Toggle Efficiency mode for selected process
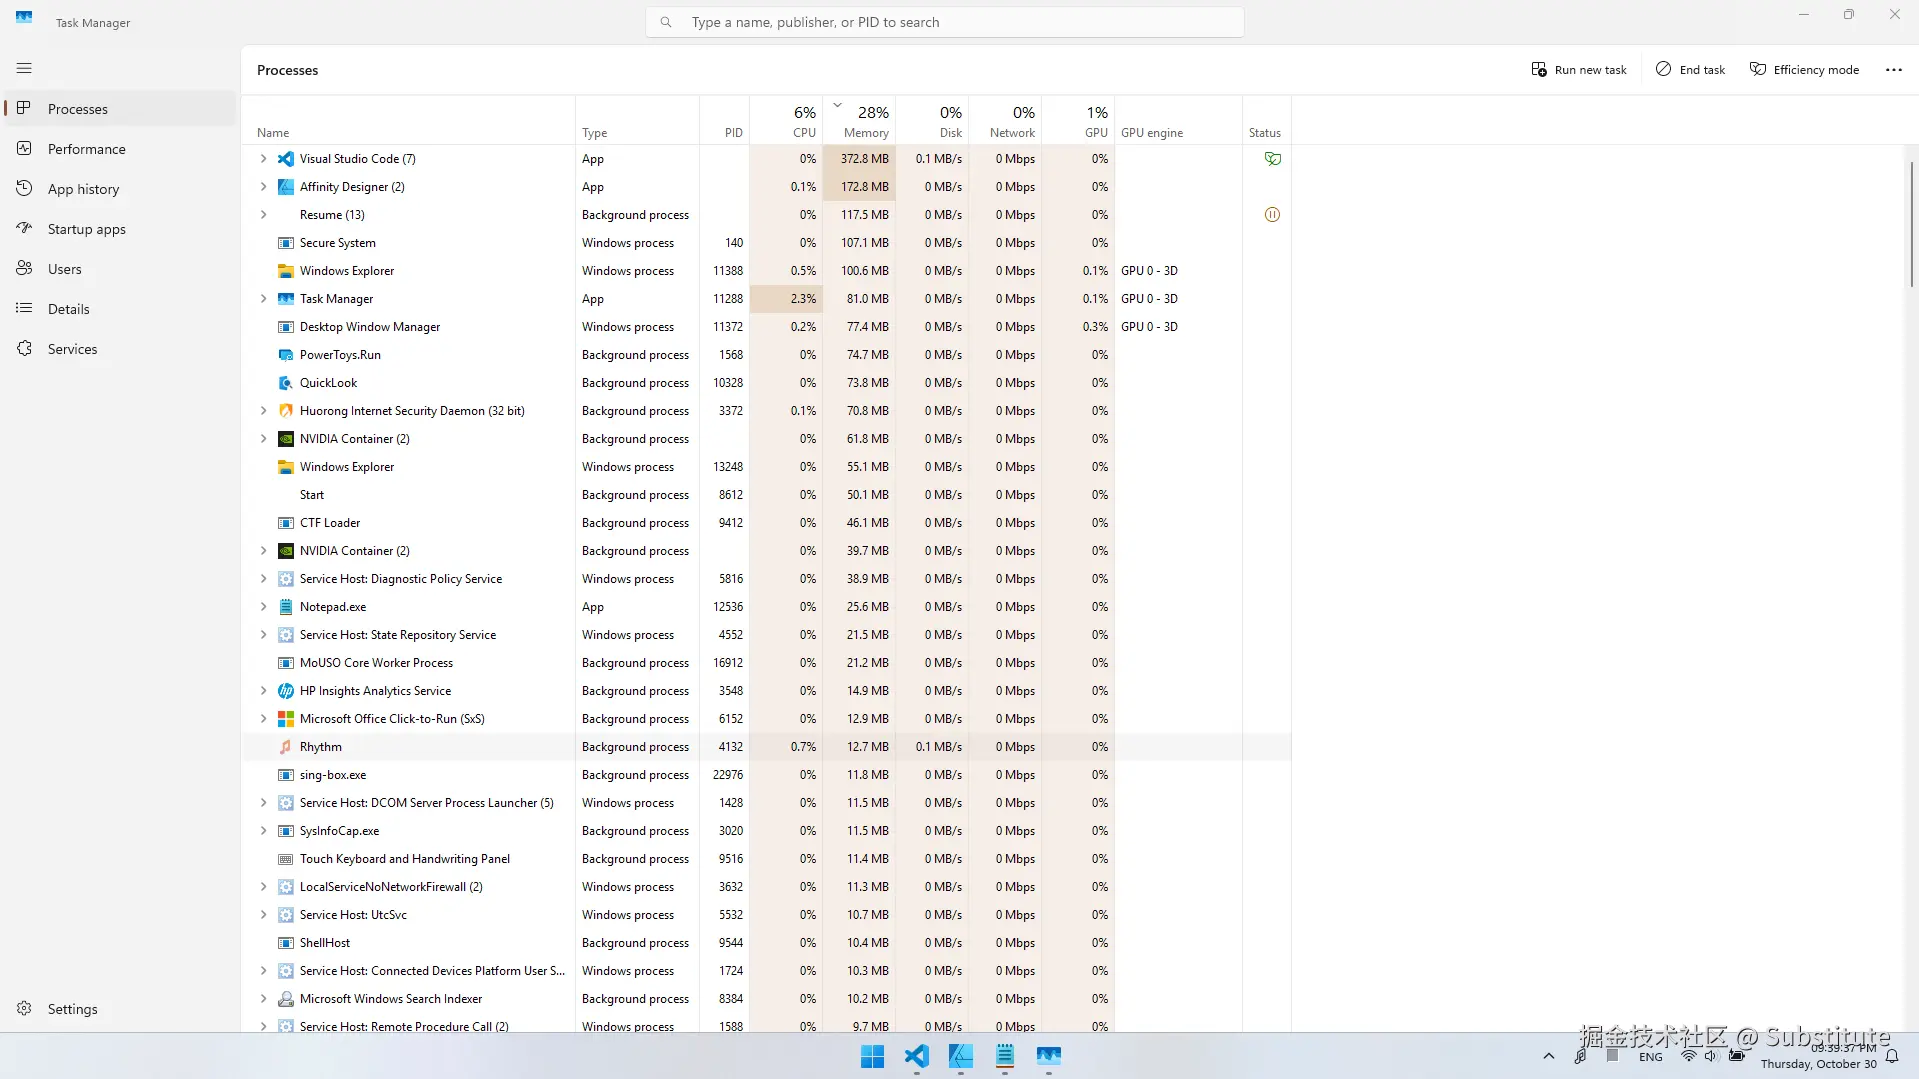This screenshot has width=1919, height=1079. 1804,70
